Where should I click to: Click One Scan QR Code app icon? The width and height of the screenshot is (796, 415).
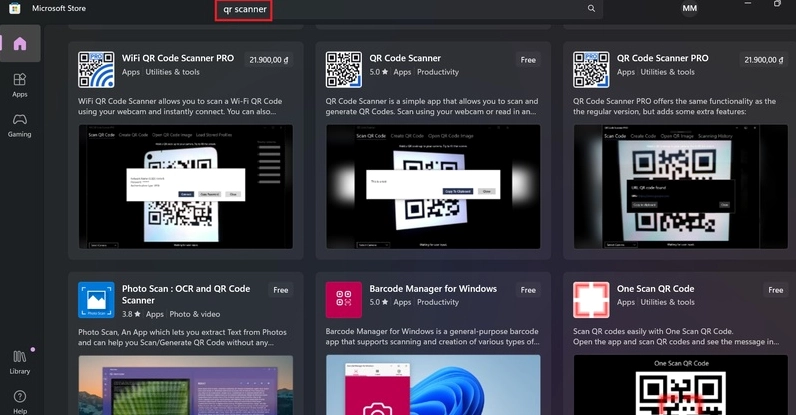coord(591,299)
